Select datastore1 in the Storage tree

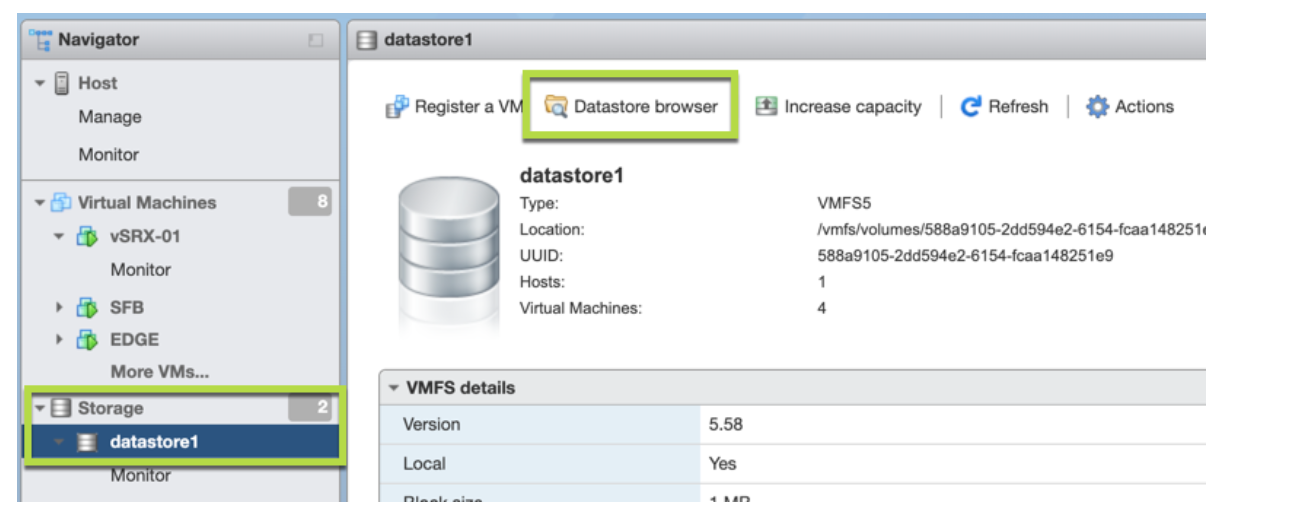153,442
